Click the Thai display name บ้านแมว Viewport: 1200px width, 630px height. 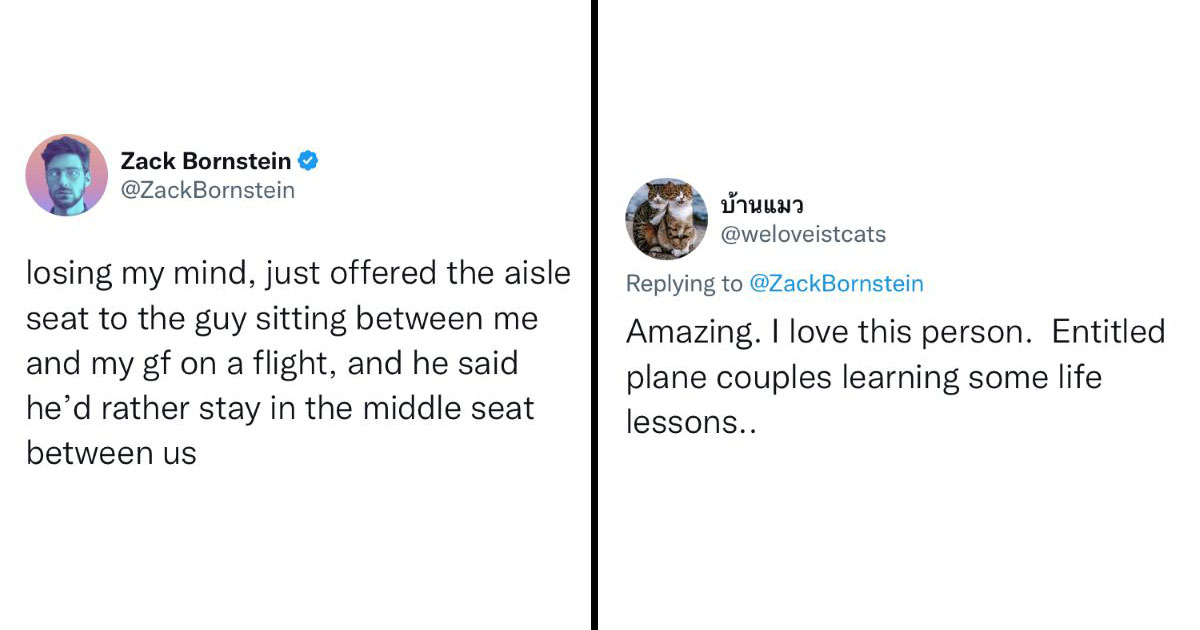[x=762, y=206]
